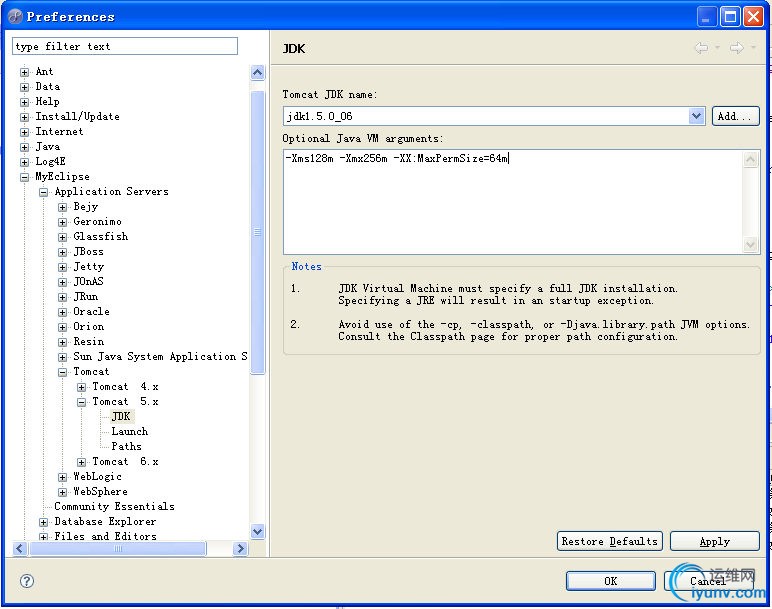Expand the Sun Java System Application node
The height and width of the screenshot is (609, 772).
(x=63, y=357)
